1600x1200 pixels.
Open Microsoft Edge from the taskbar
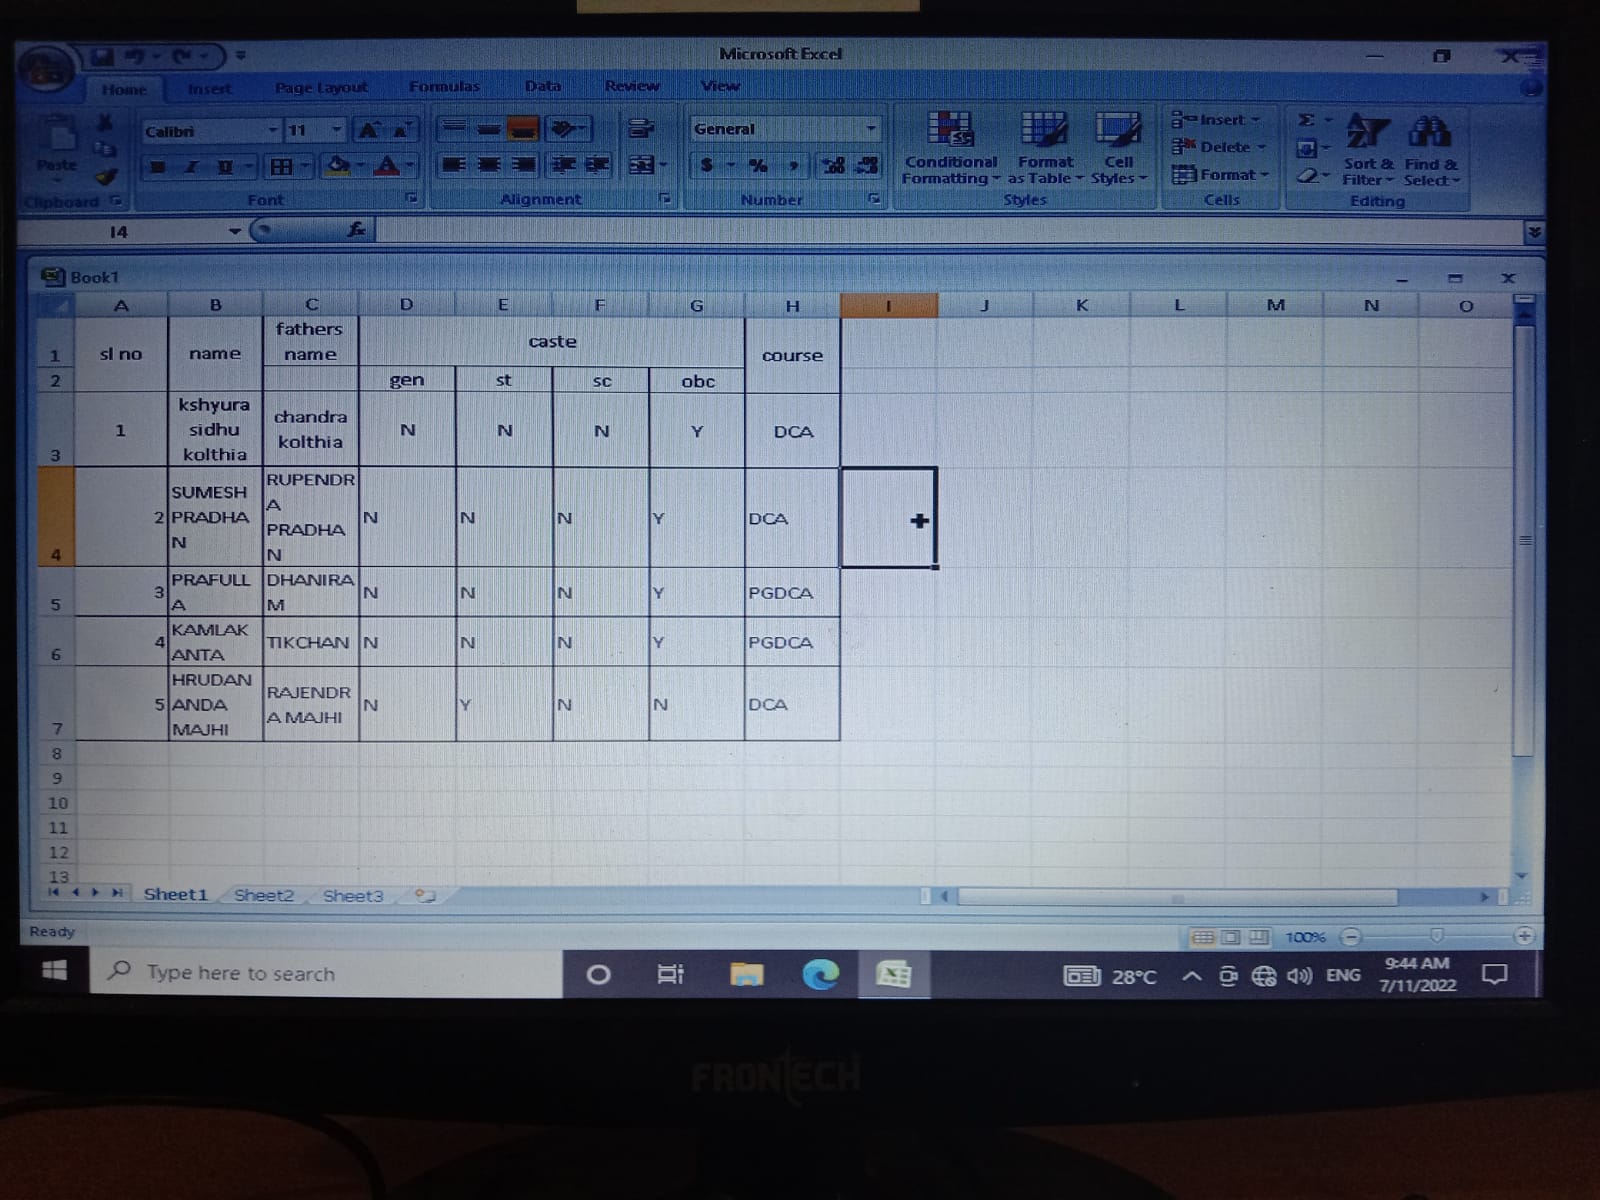click(x=820, y=974)
